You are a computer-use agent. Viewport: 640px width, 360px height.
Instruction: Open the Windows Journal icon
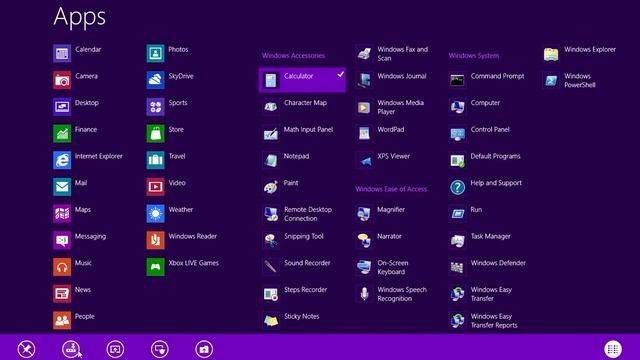point(364,80)
